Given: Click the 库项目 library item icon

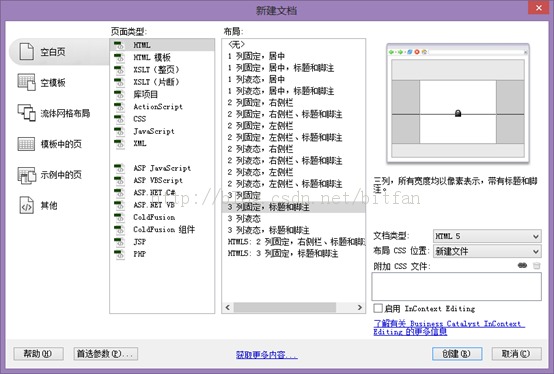Looking at the screenshot, I should click(119, 94).
